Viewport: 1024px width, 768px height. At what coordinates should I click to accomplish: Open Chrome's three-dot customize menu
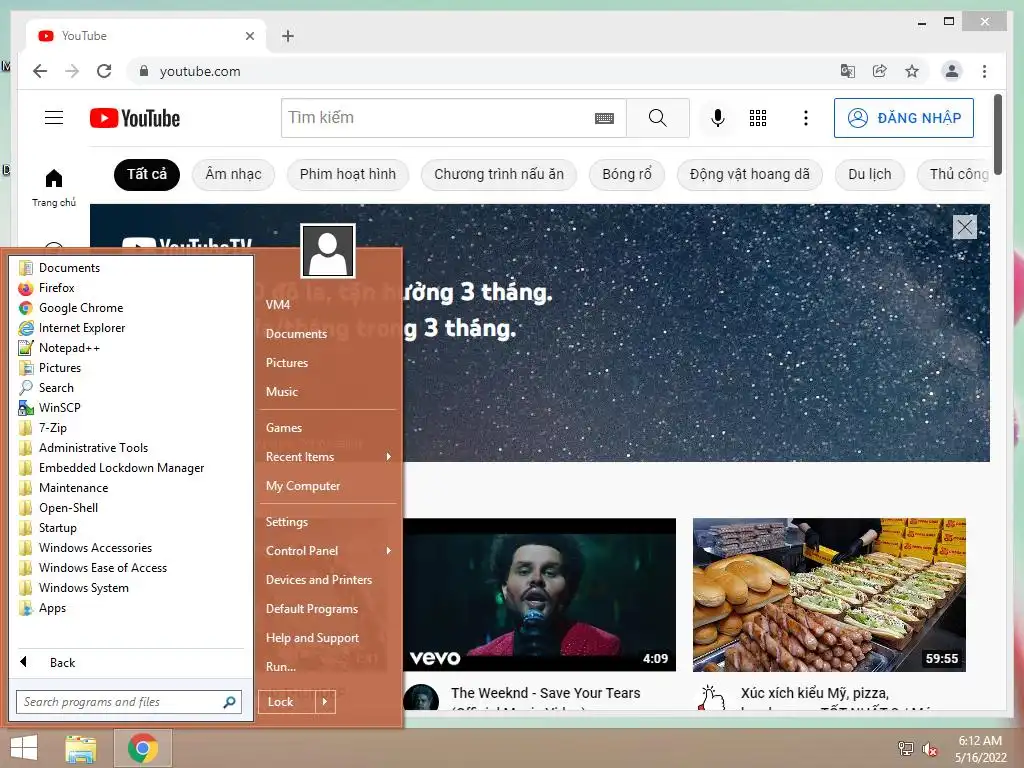coord(984,71)
